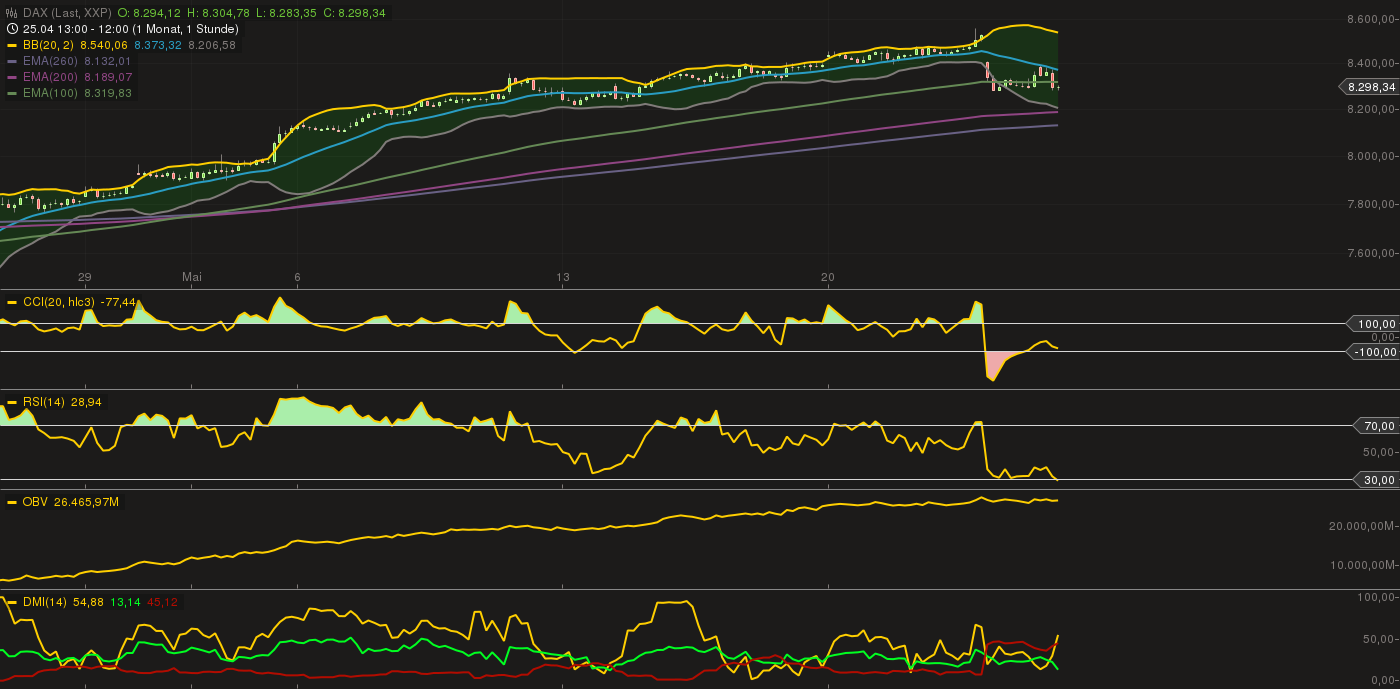Click the 'EMA(200)' indicator label
1400x689 pixels.
point(51,77)
